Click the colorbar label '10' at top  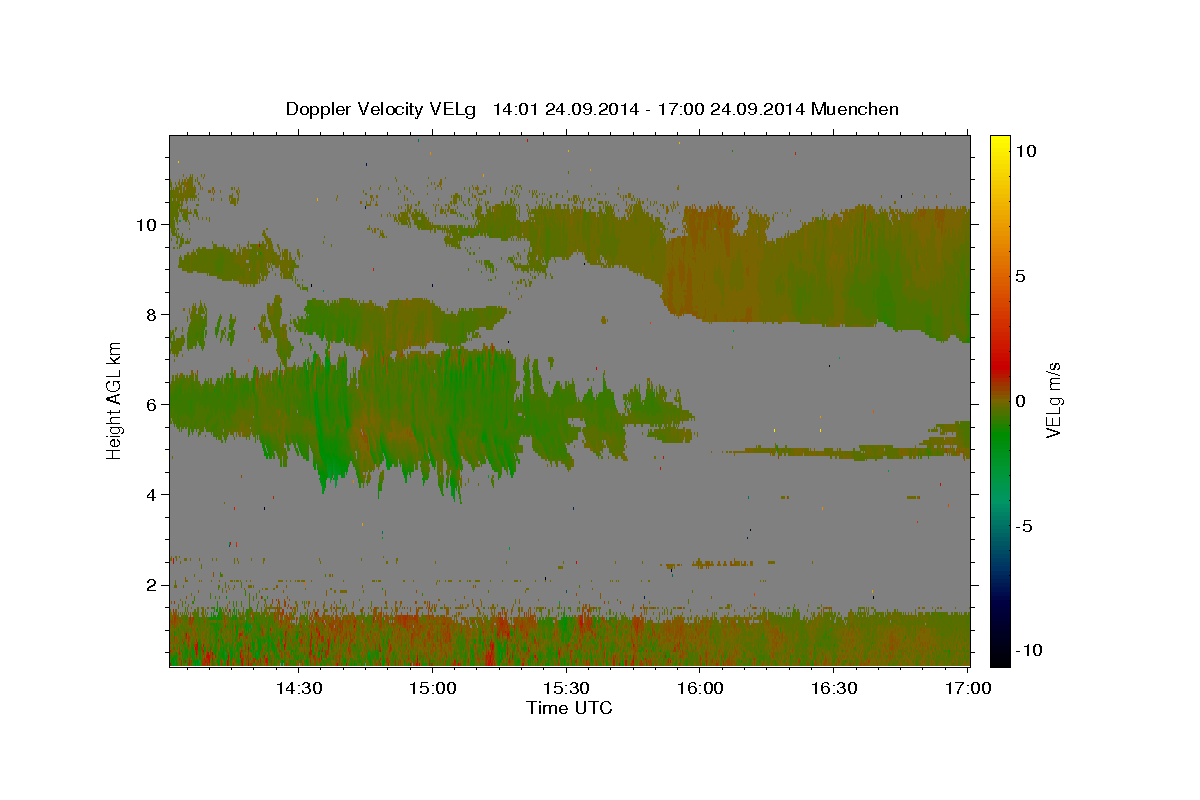pos(1026,151)
